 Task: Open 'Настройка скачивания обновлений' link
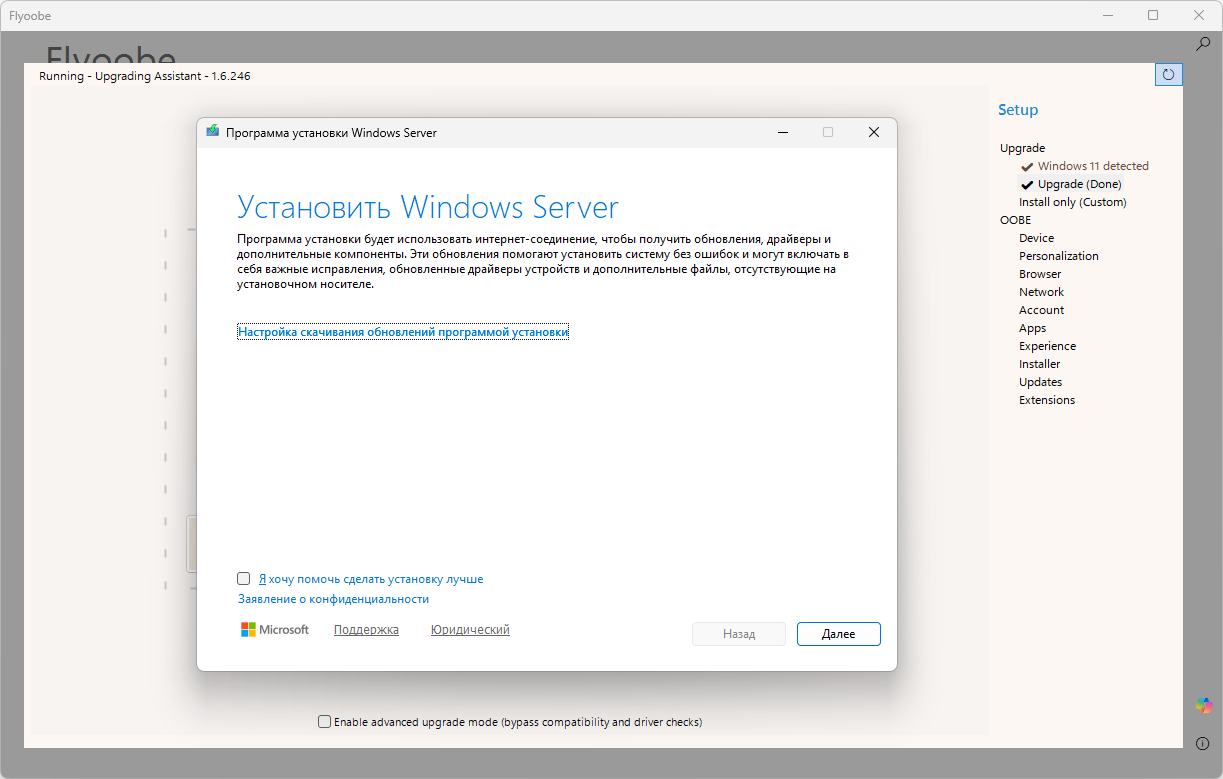tap(403, 332)
